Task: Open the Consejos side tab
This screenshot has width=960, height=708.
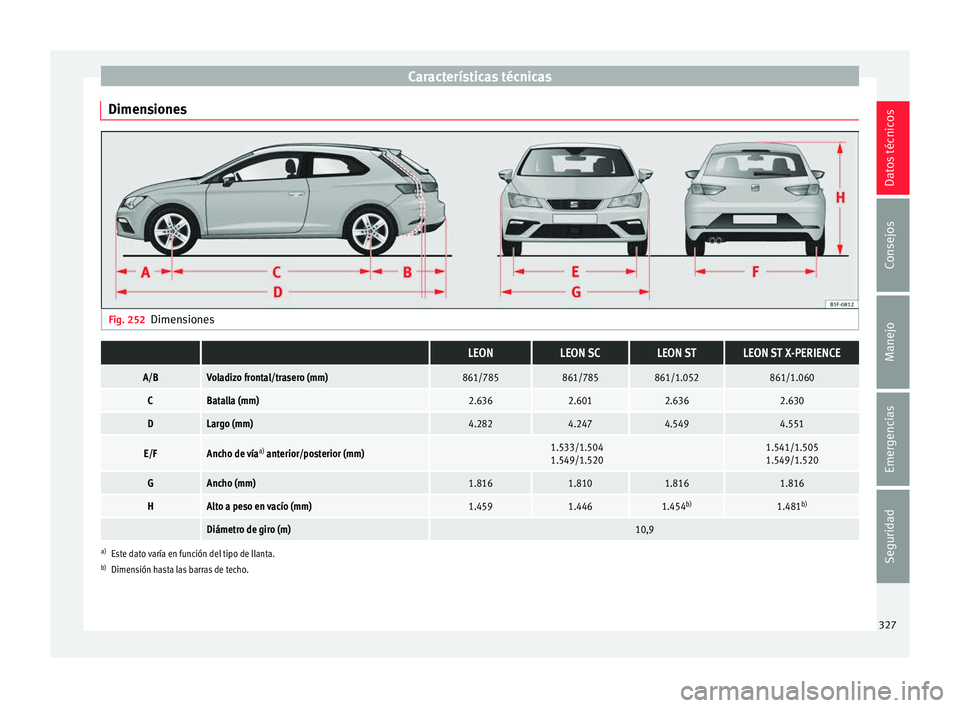Action: [x=892, y=244]
